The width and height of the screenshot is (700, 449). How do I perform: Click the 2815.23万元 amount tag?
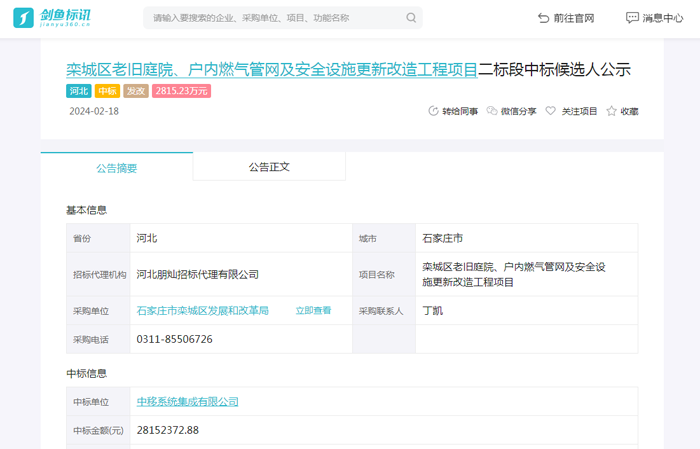[181, 91]
